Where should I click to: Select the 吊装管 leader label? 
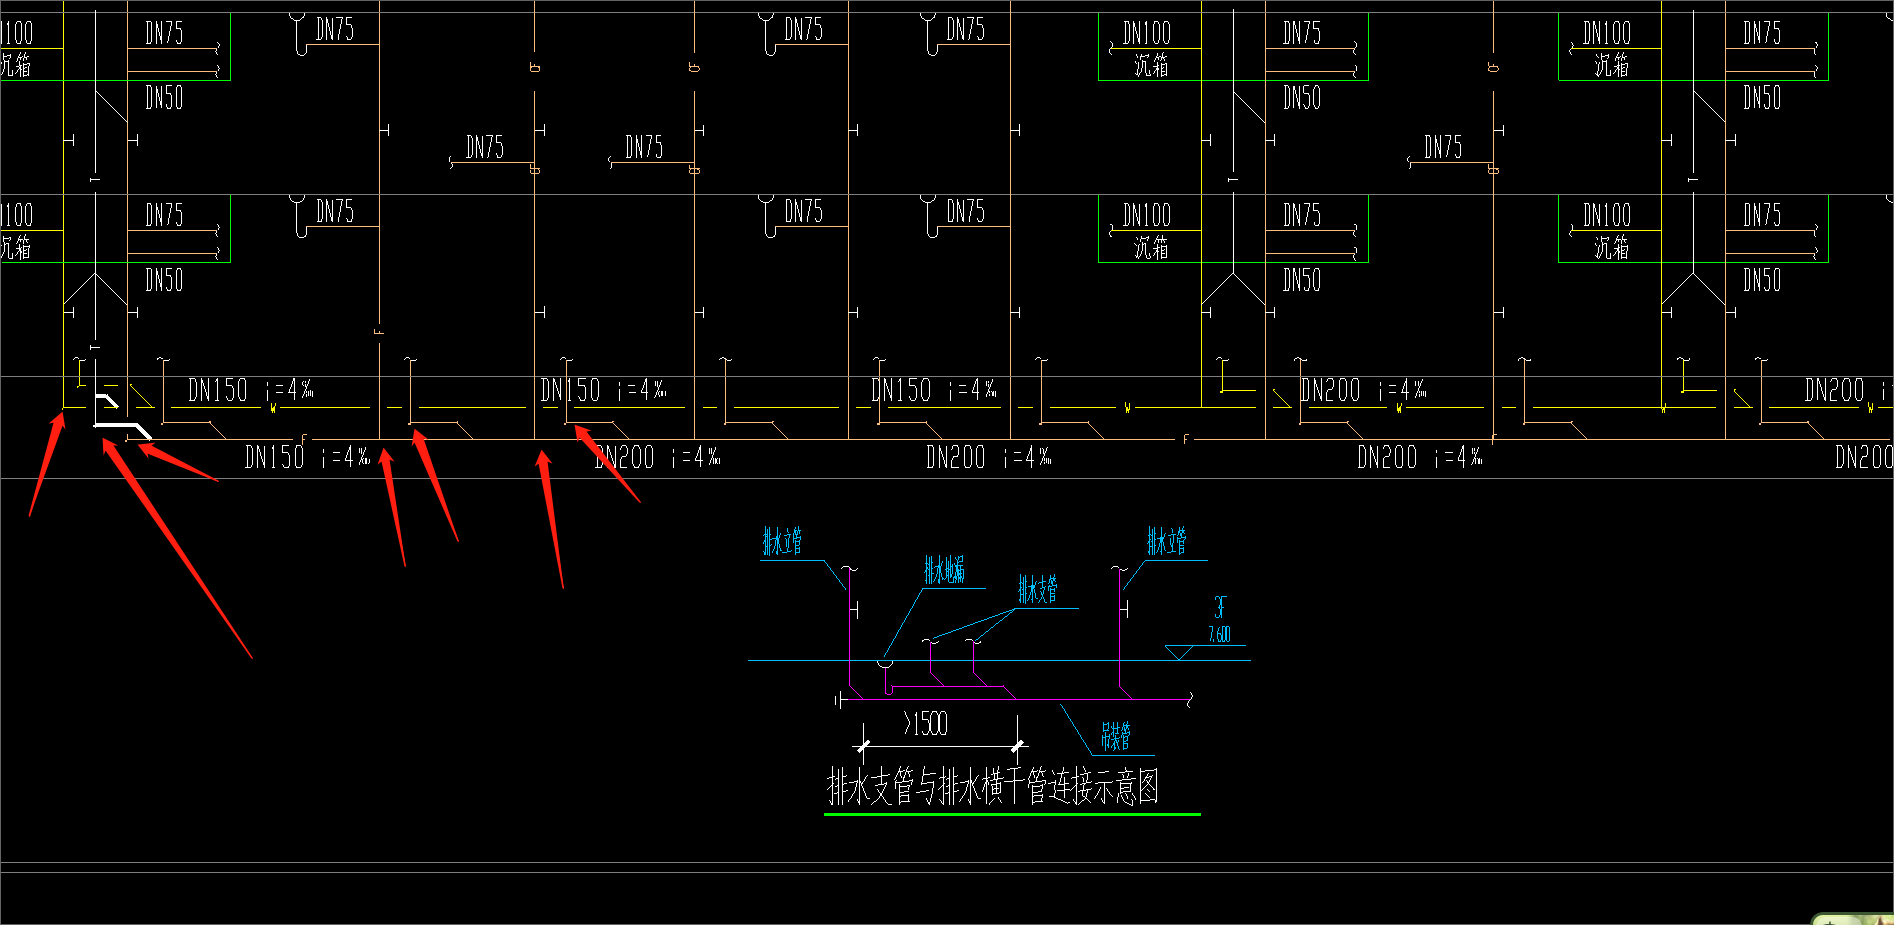tap(1115, 737)
